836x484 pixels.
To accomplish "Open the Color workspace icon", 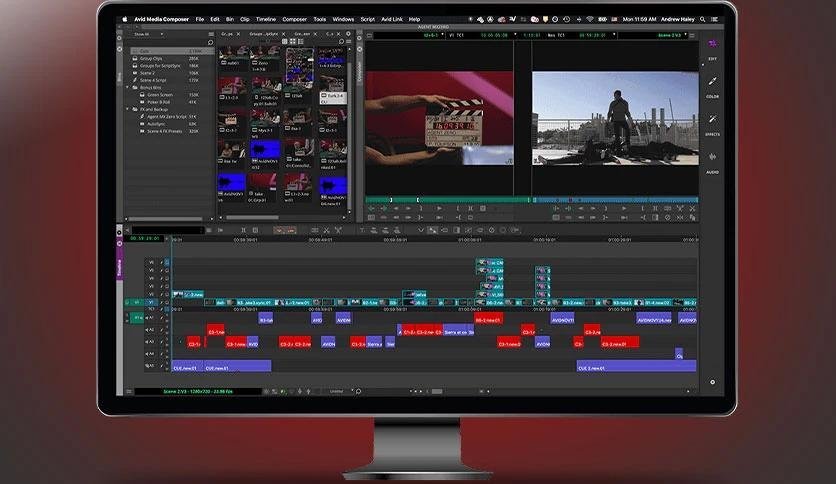I will pyautogui.click(x=712, y=82).
